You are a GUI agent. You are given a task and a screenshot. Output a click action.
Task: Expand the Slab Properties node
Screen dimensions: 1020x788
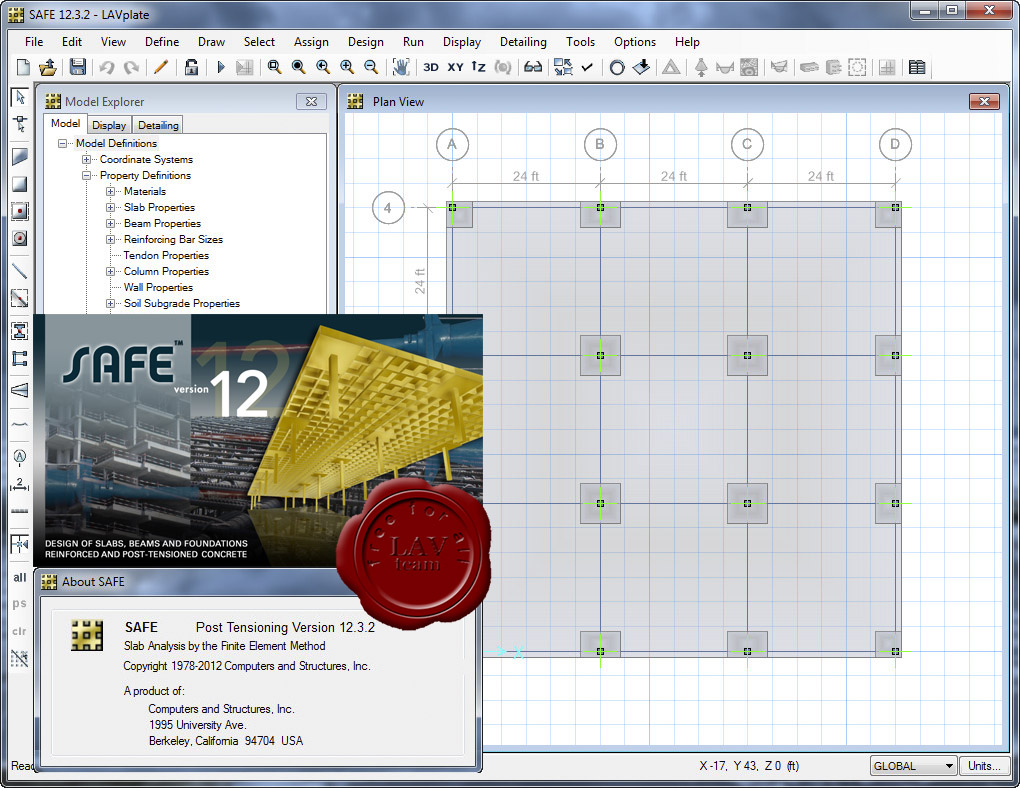[x=110, y=208]
